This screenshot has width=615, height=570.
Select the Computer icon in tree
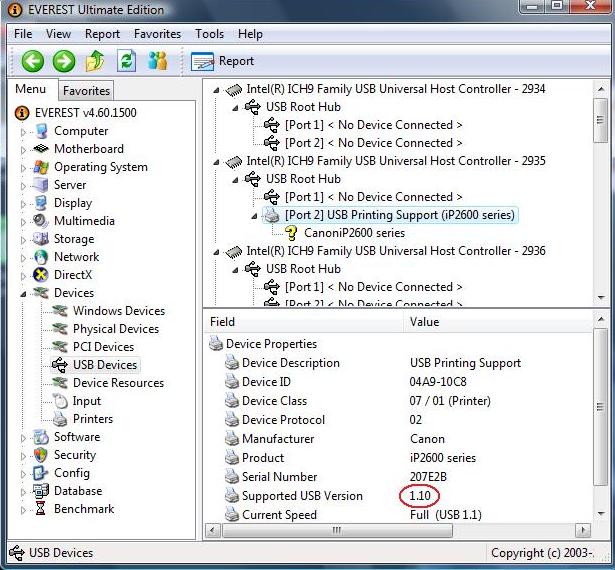(42, 131)
